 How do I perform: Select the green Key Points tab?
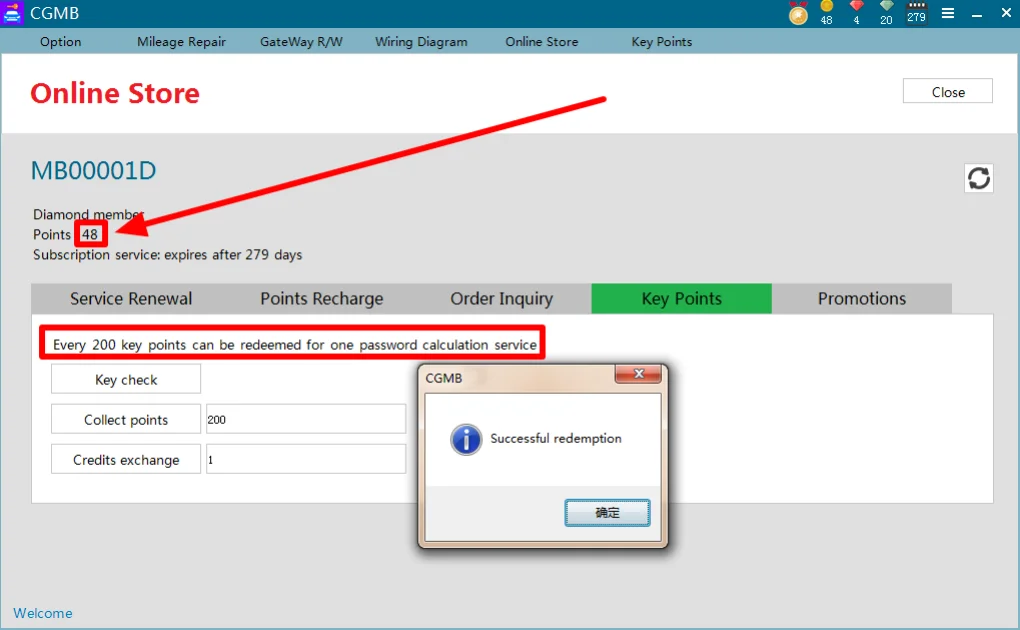(x=682, y=299)
